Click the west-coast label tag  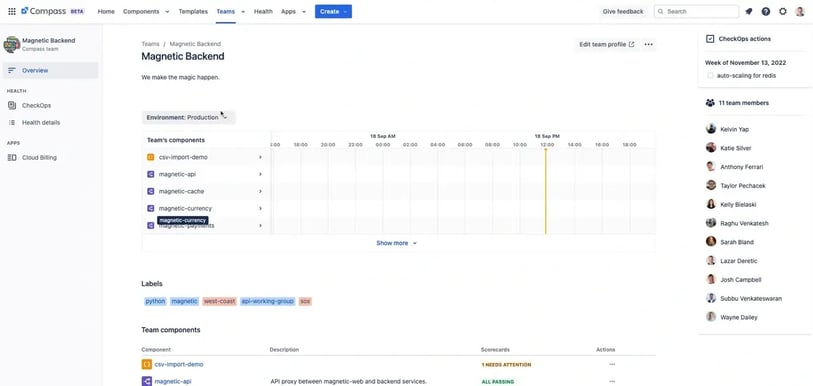pos(219,301)
